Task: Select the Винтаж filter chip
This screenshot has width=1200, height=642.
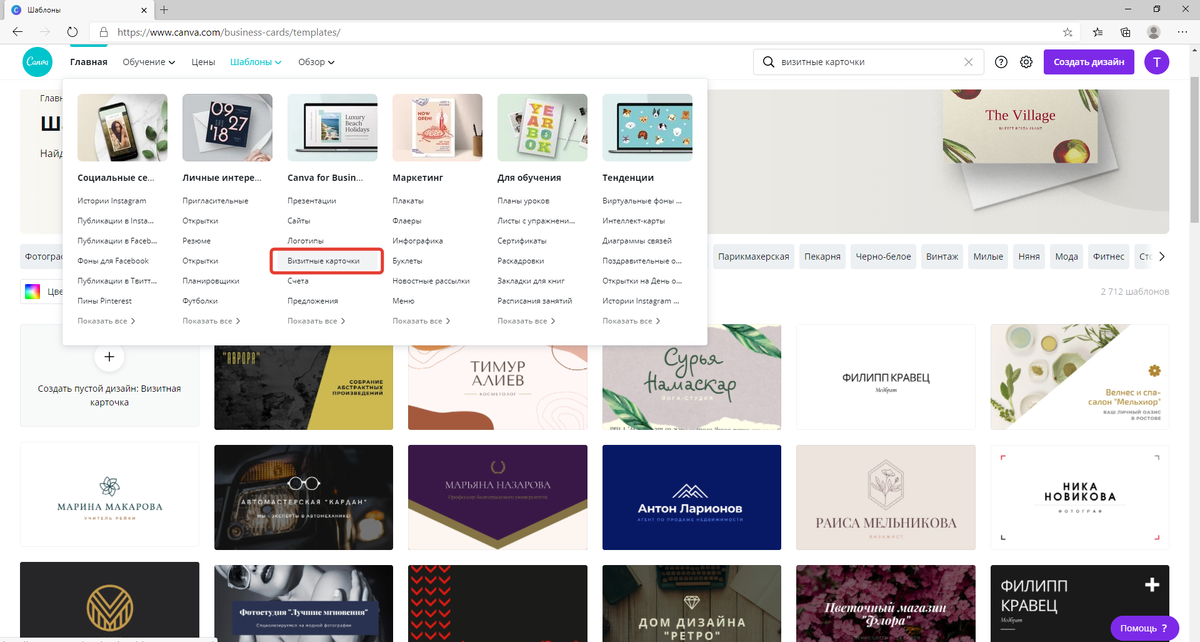Action: 942,257
